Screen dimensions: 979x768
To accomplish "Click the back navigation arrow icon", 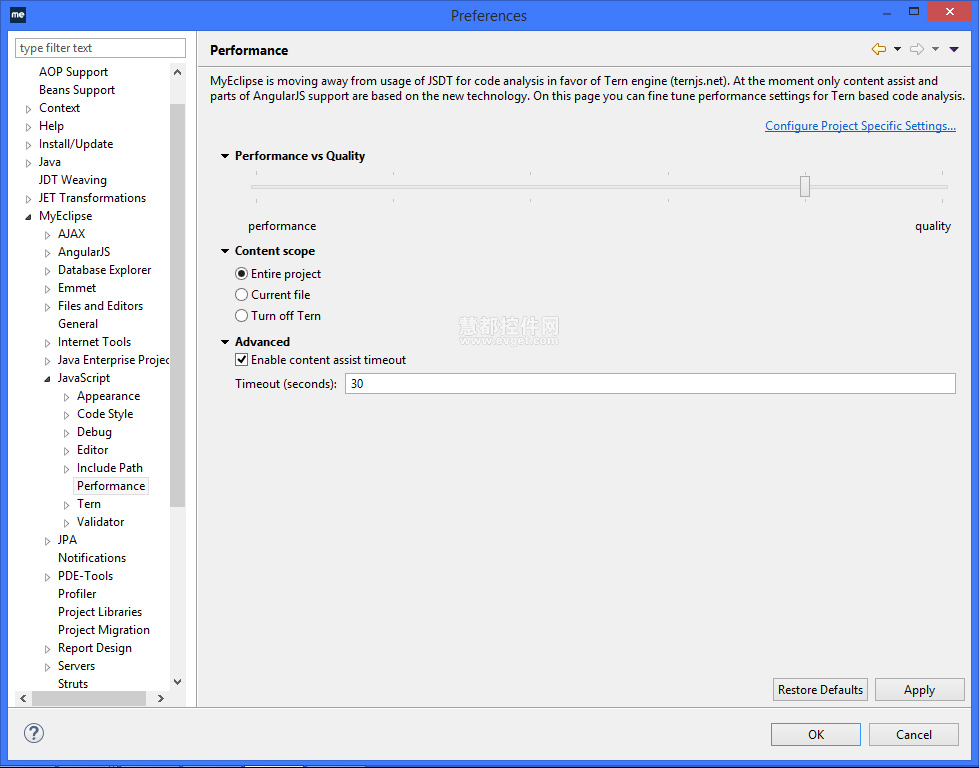I will pos(878,50).
